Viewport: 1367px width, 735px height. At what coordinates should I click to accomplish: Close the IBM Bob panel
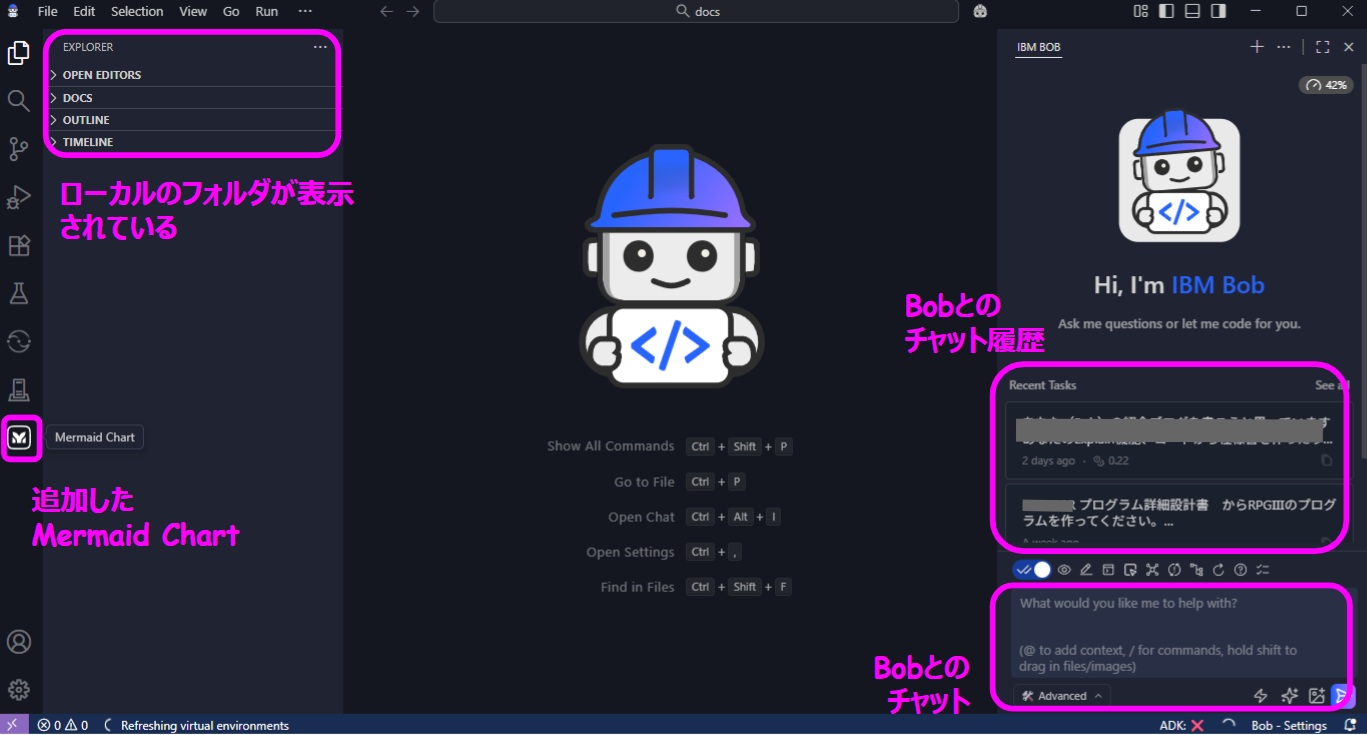click(1348, 47)
